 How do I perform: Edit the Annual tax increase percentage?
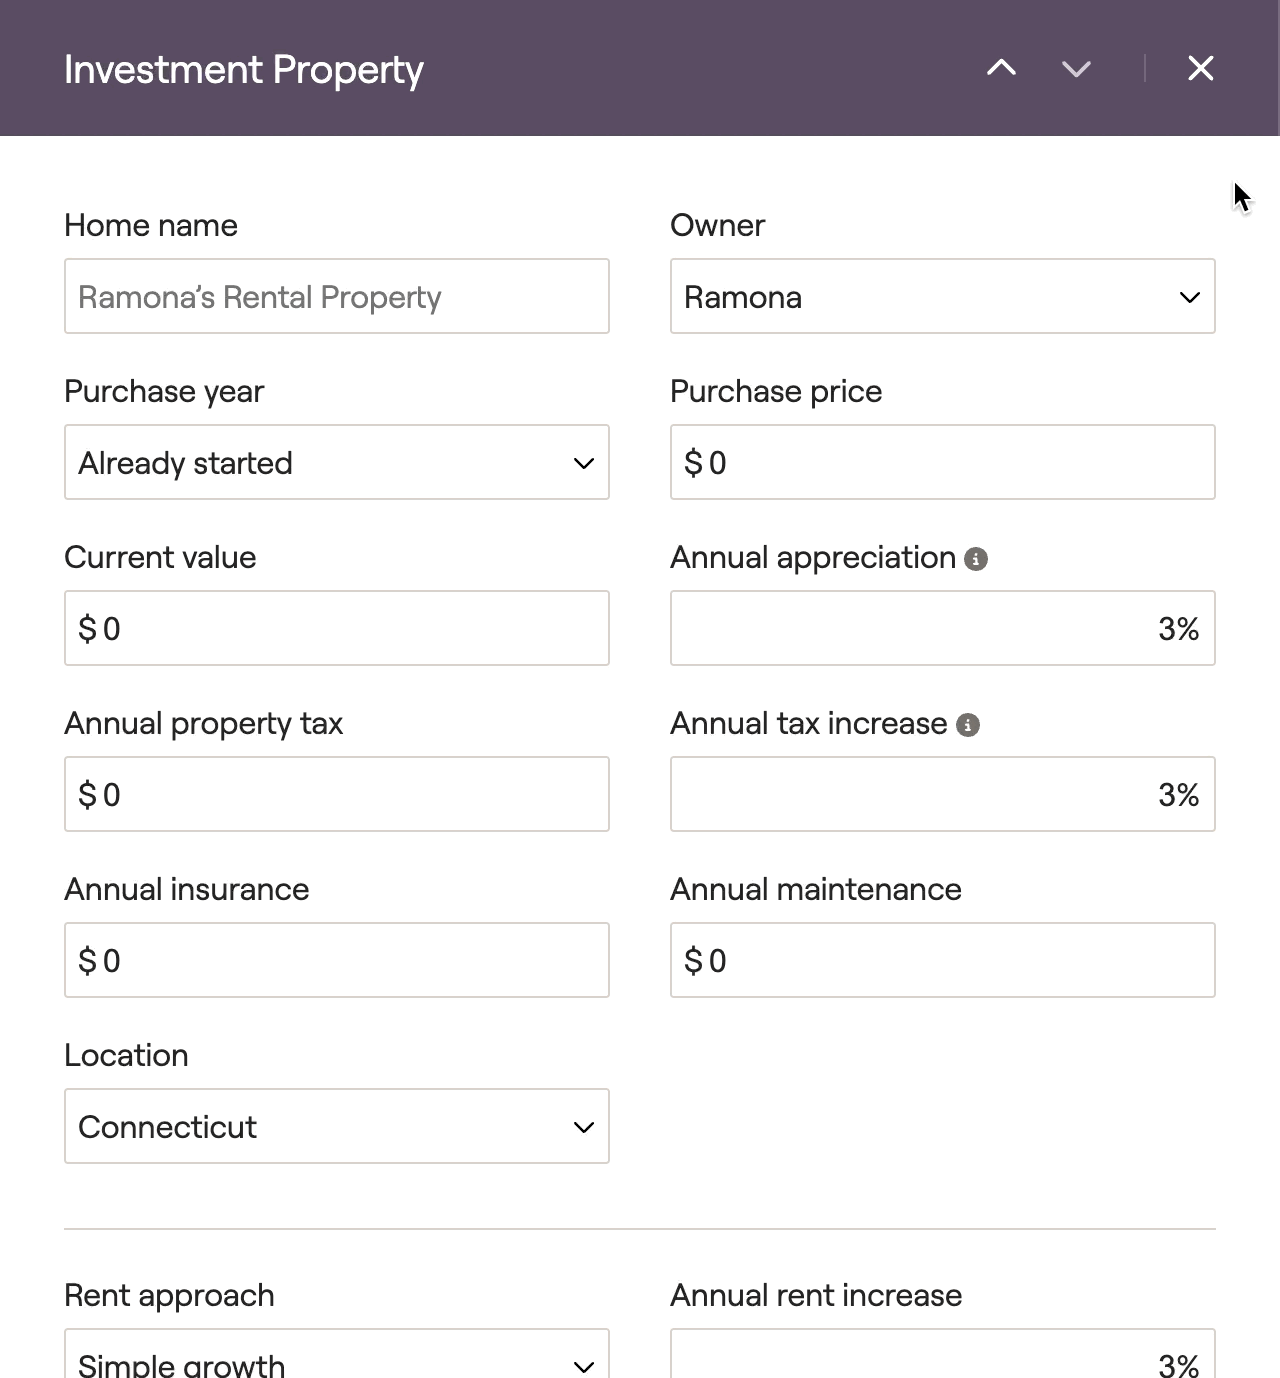pyautogui.click(x=942, y=795)
